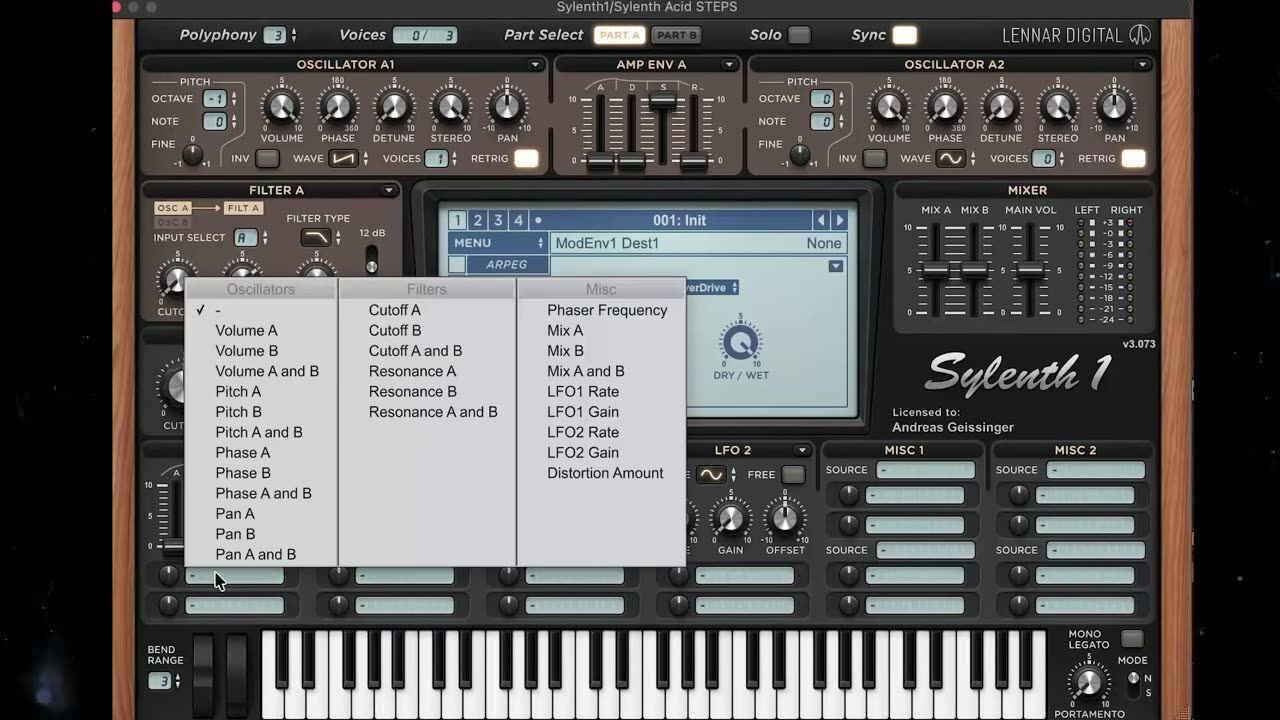Click Oscillator A1 Pan knob
The width and height of the screenshot is (1280, 720).
[507, 106]
